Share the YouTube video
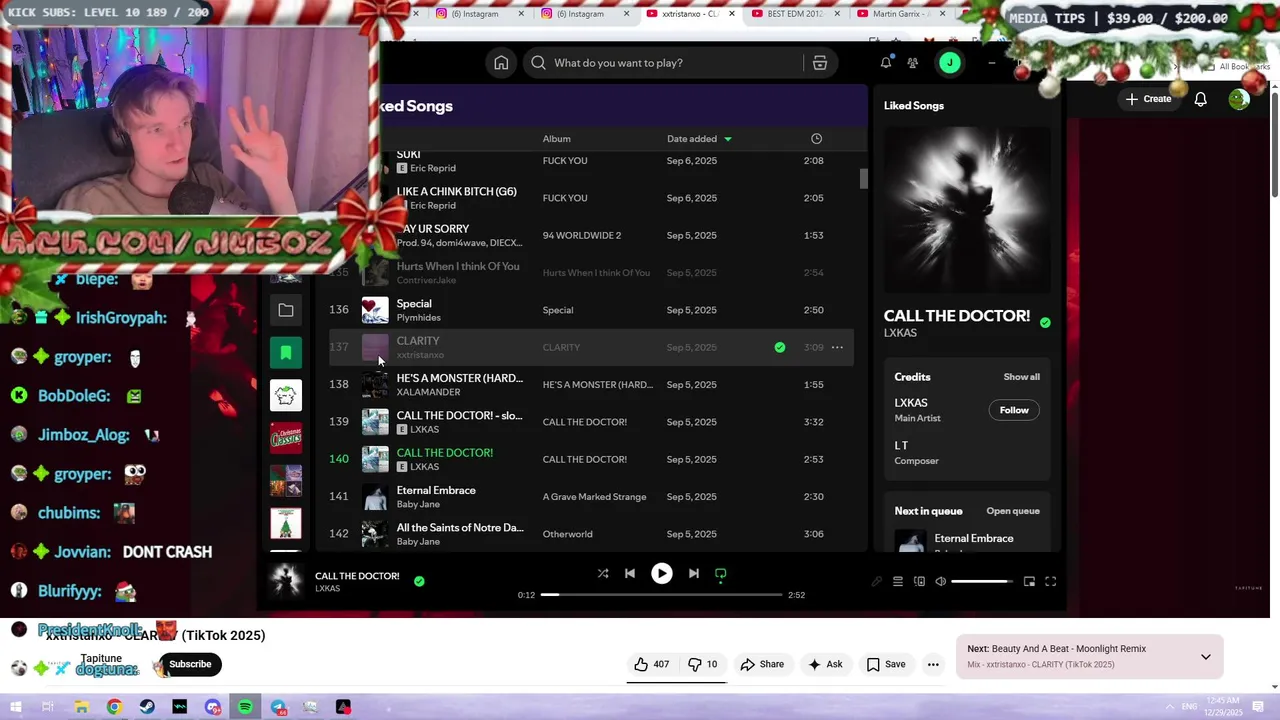This screenshot has height=720, width=1280. click(x=762, y=664)
